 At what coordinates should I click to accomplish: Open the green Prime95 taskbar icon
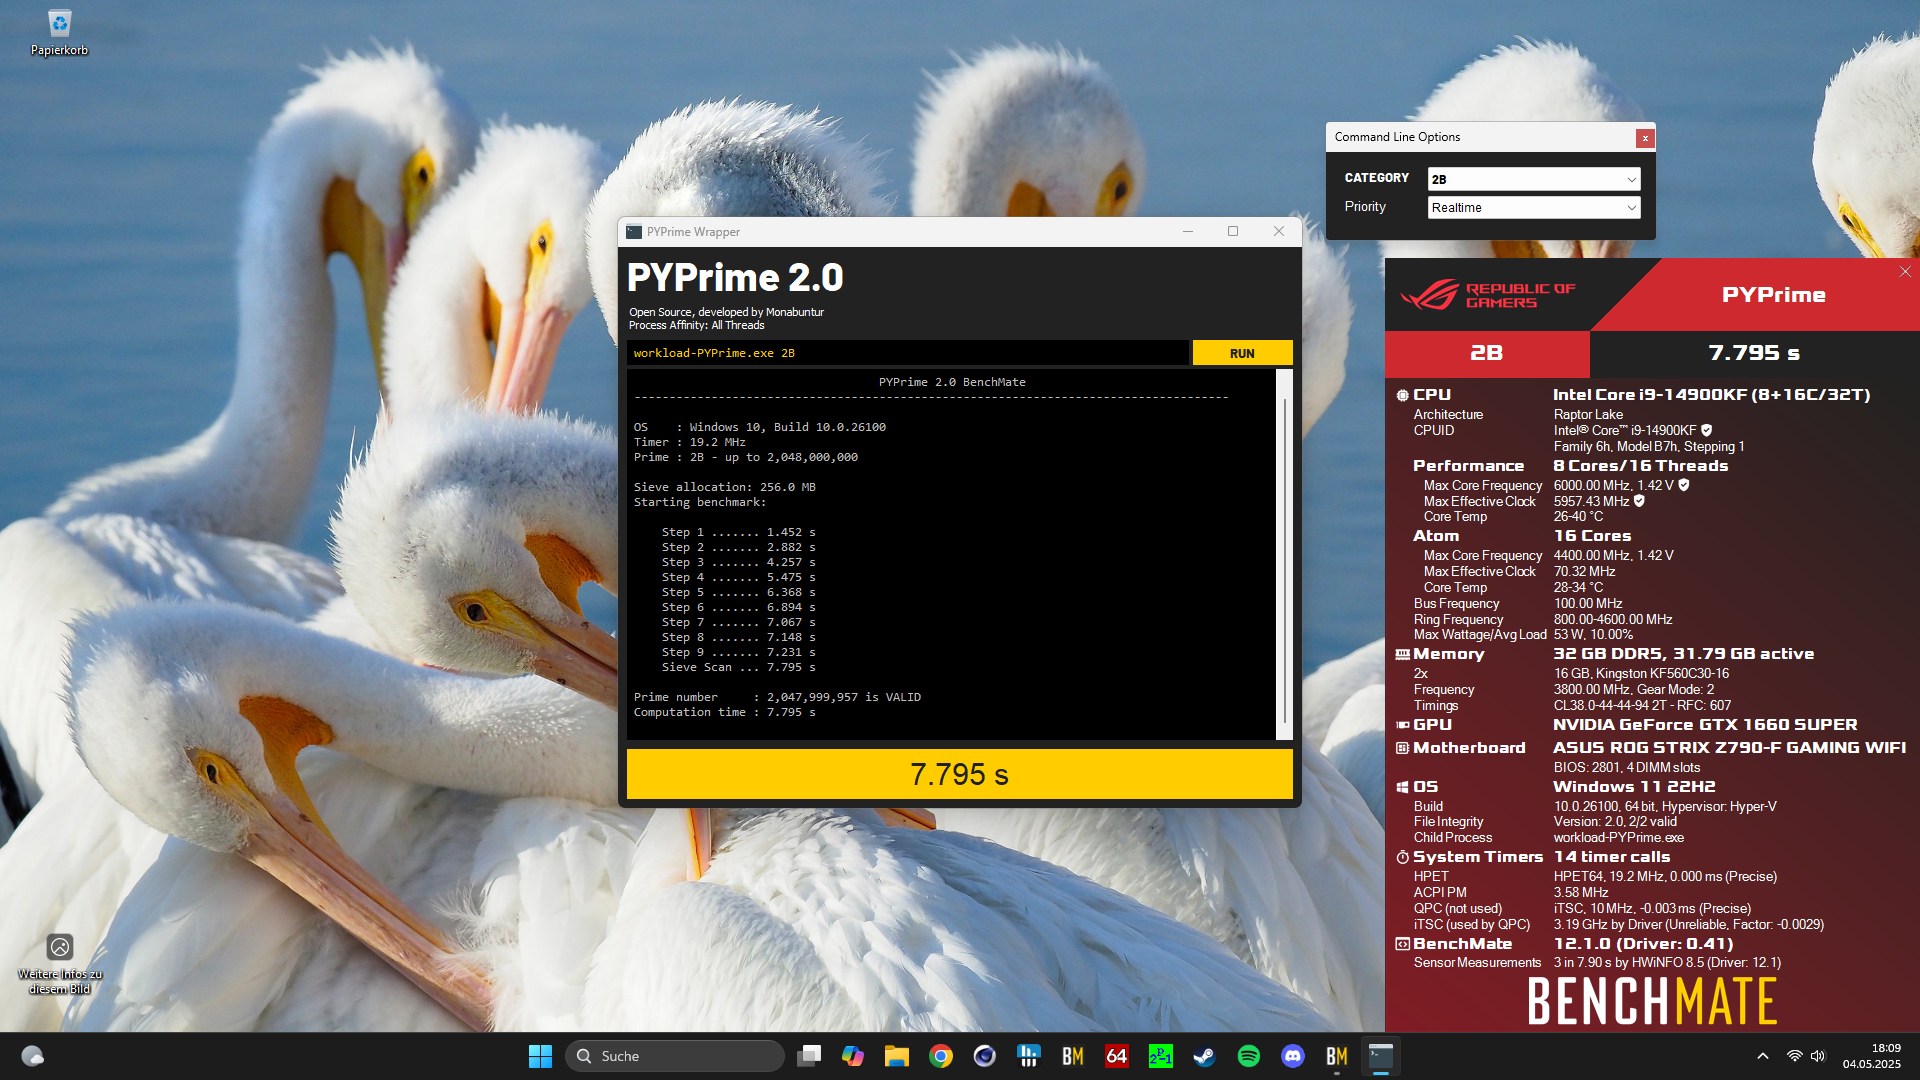coord(1161,1056)
